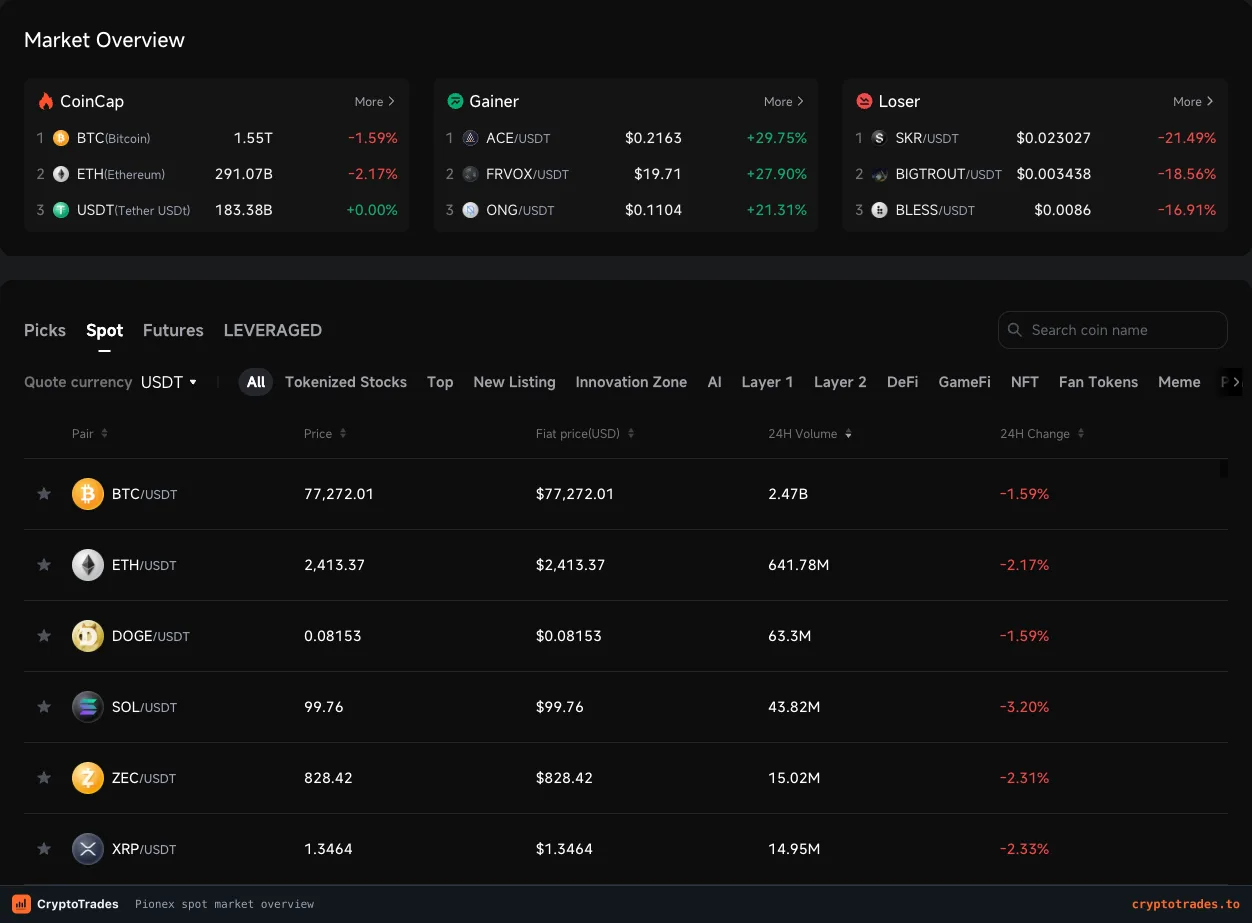1252x923 pixels.
Task: Click the table's vertical scrollbar thumb
Action: tap(1224, 469)
